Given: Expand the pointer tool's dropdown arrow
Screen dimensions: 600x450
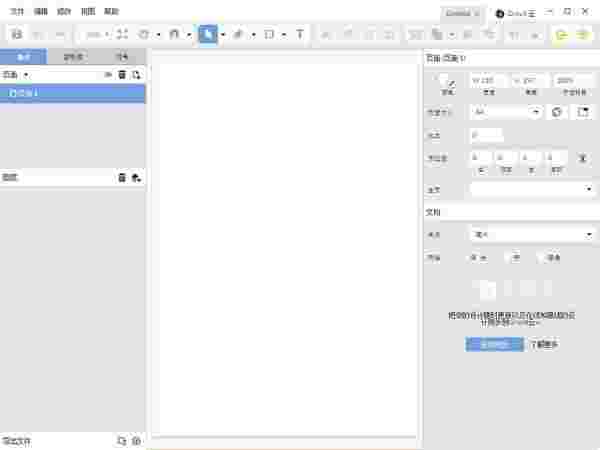Looking at the screenshot, I should click(223, 35).
